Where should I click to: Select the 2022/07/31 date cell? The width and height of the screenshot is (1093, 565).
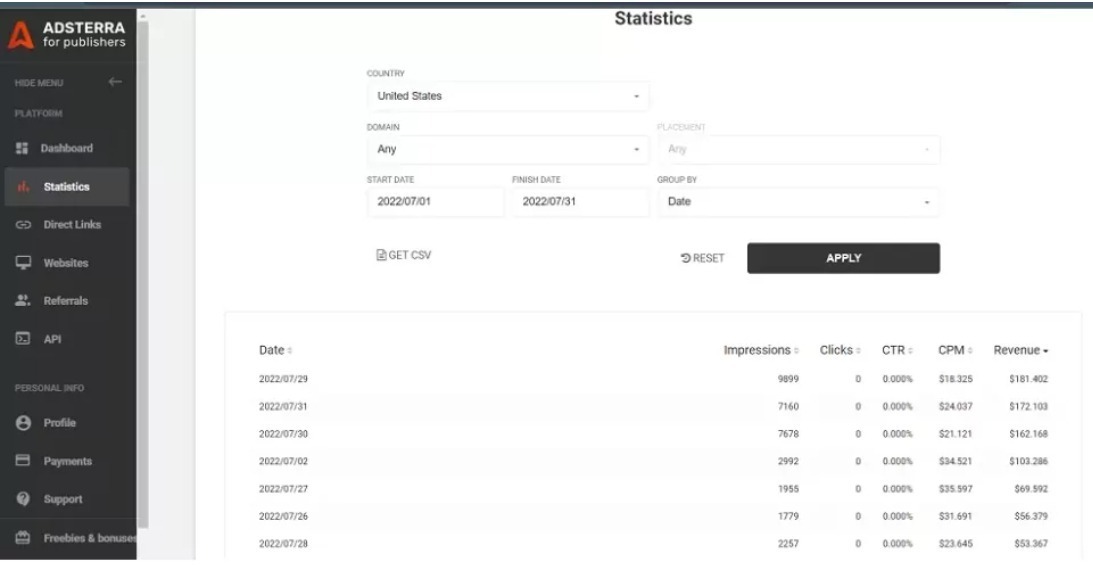point(283,406)
